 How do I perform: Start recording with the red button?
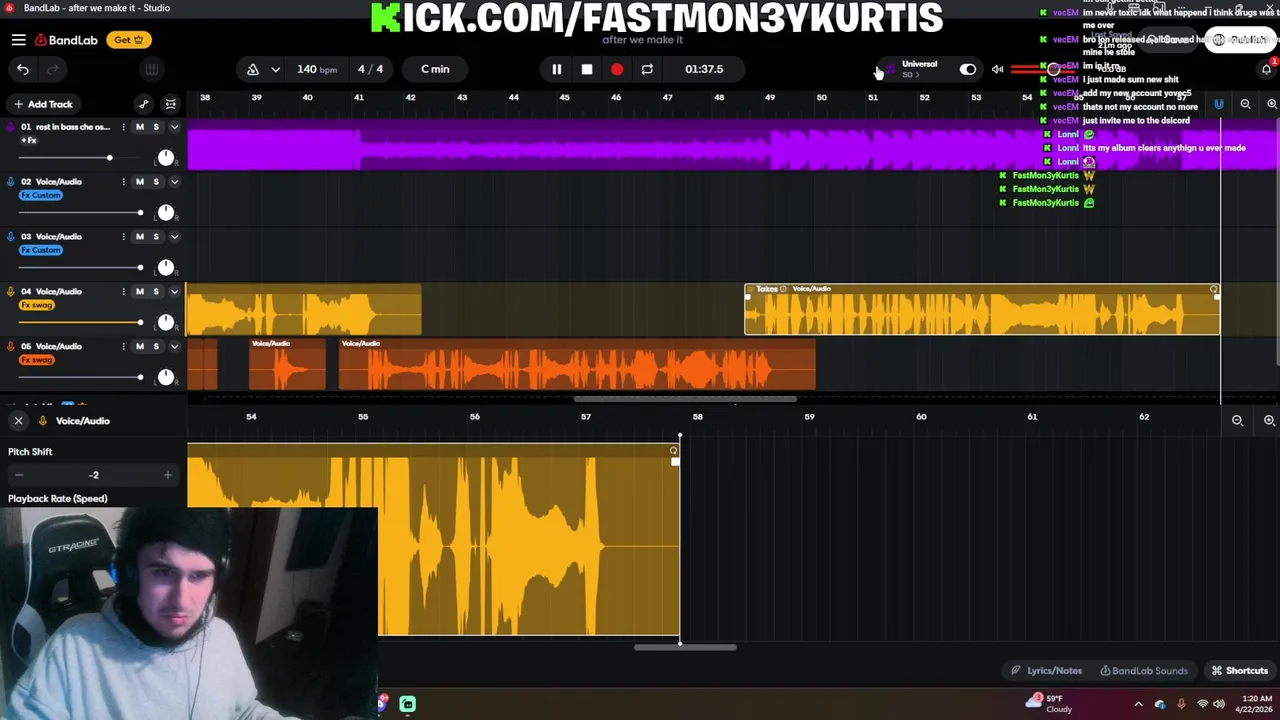pyautogui.click(x=617, y=69)
